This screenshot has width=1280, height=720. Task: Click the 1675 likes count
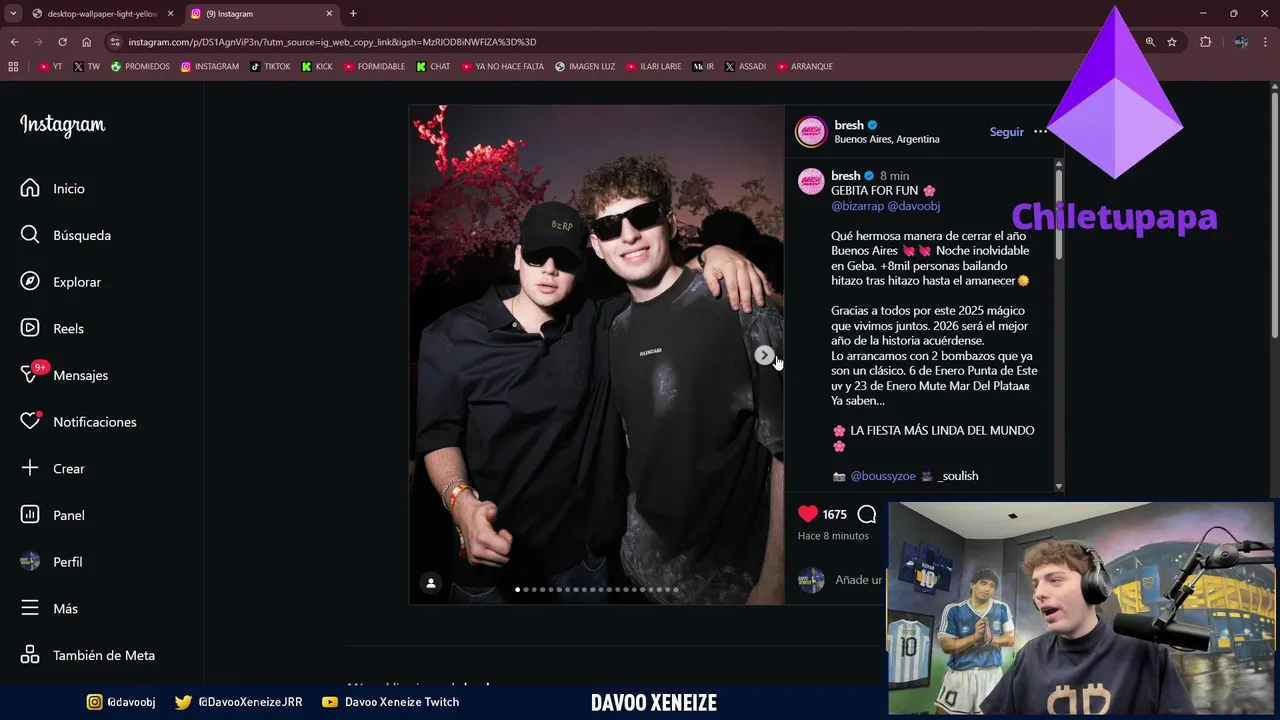[x=834, y=514]
